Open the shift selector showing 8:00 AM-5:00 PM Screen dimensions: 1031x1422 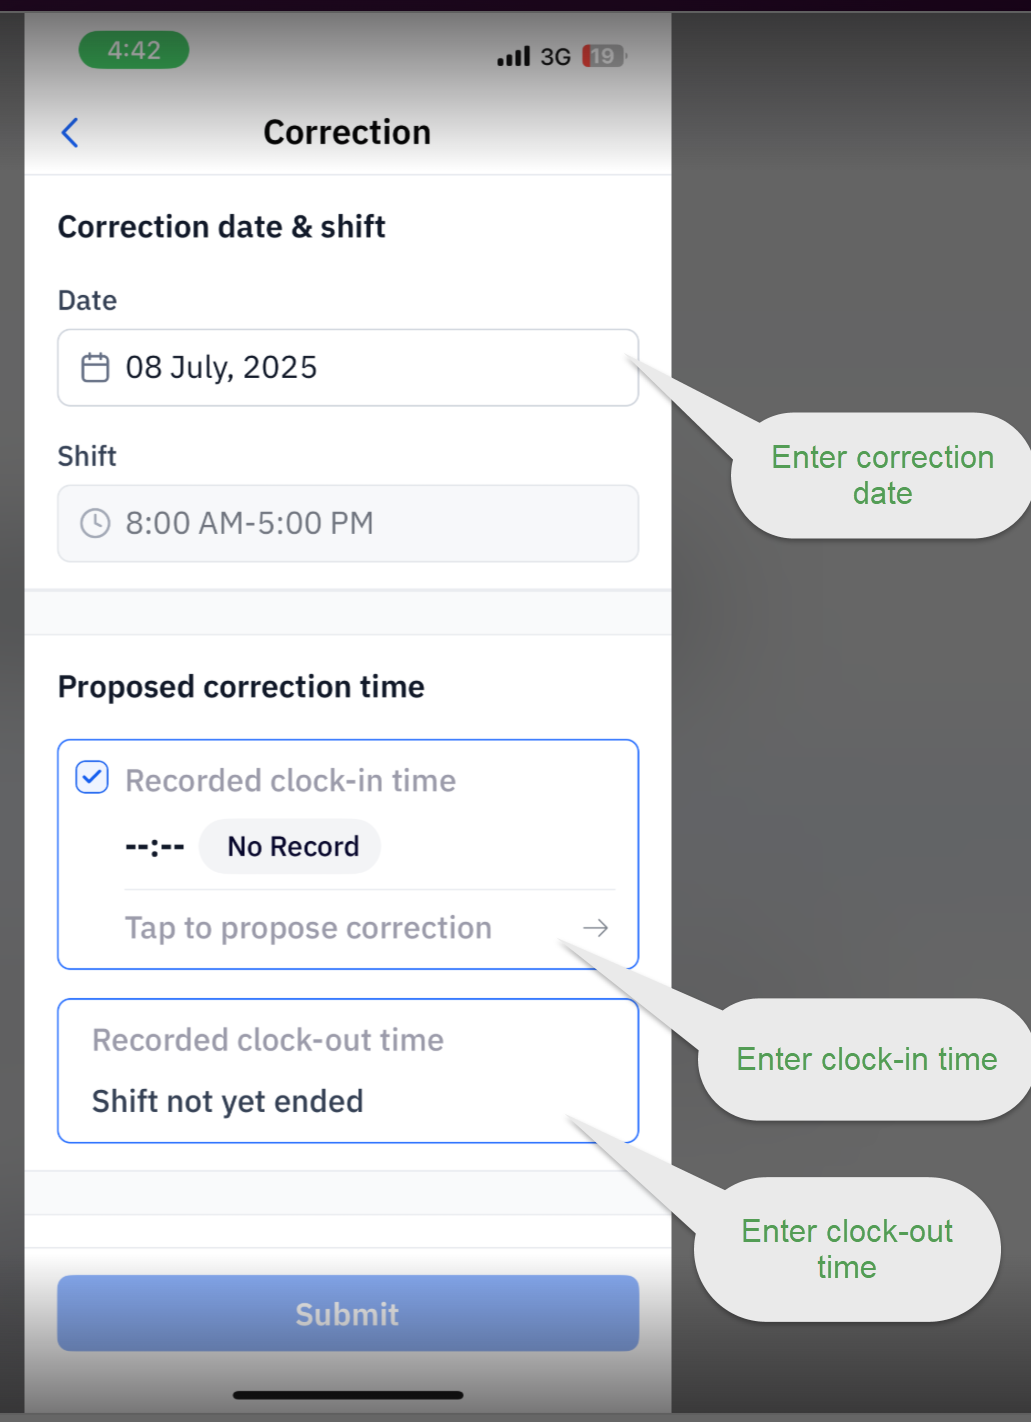pos(347,523)
